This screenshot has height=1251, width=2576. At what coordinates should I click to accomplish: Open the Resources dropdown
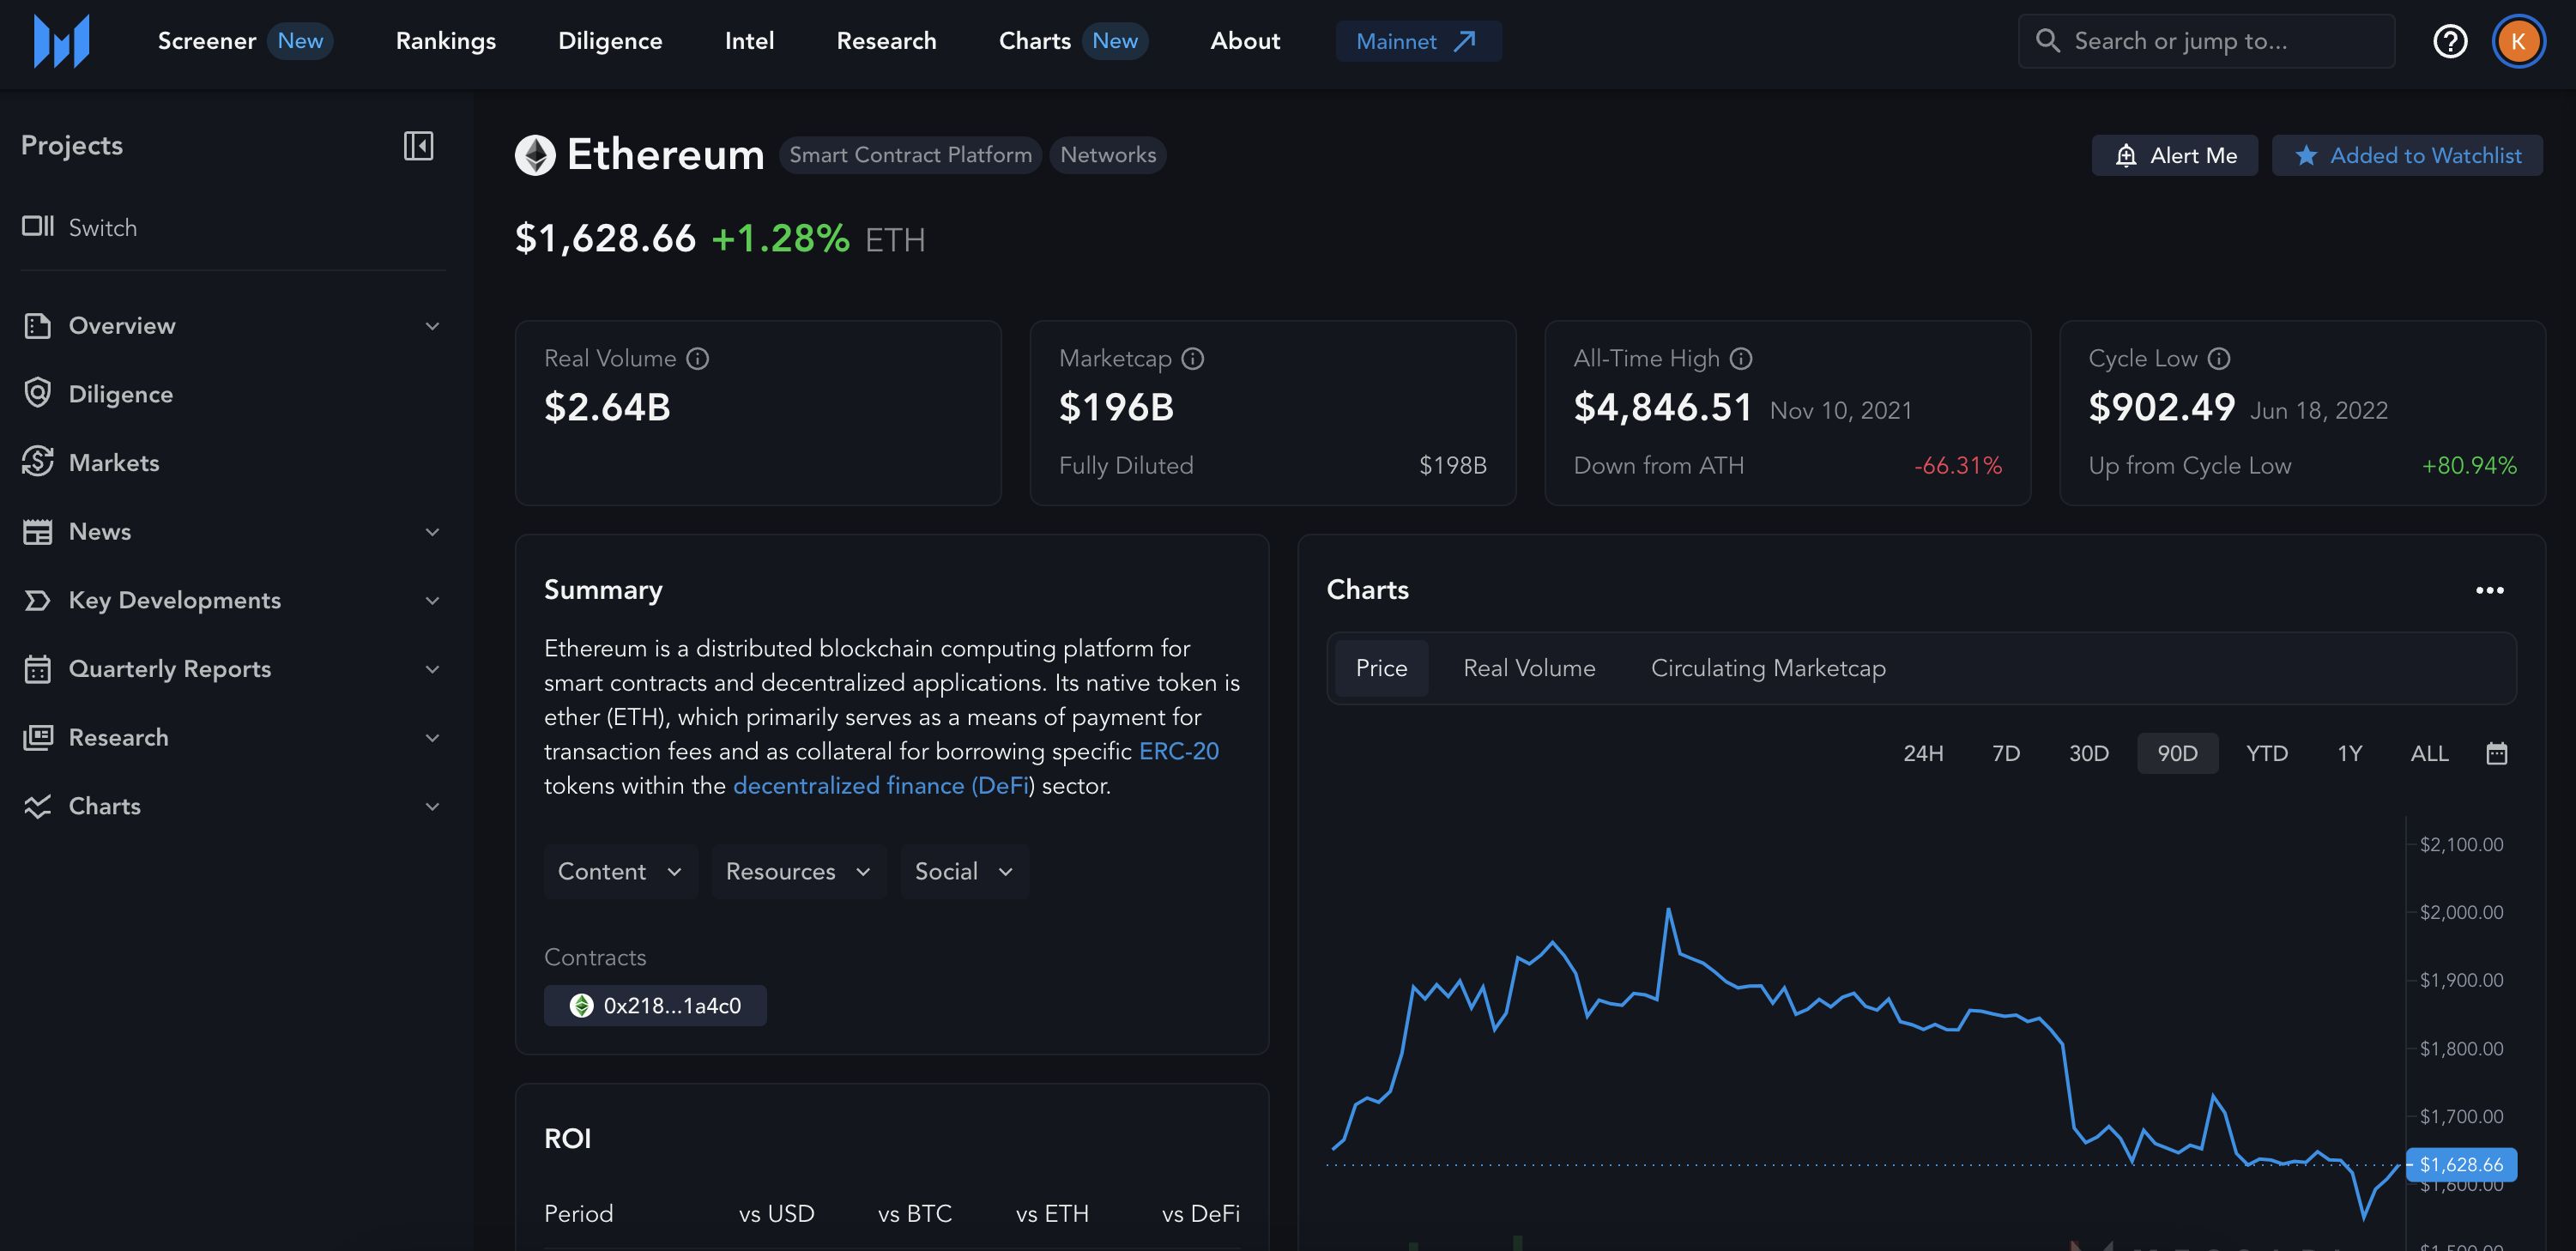(798, 871)
